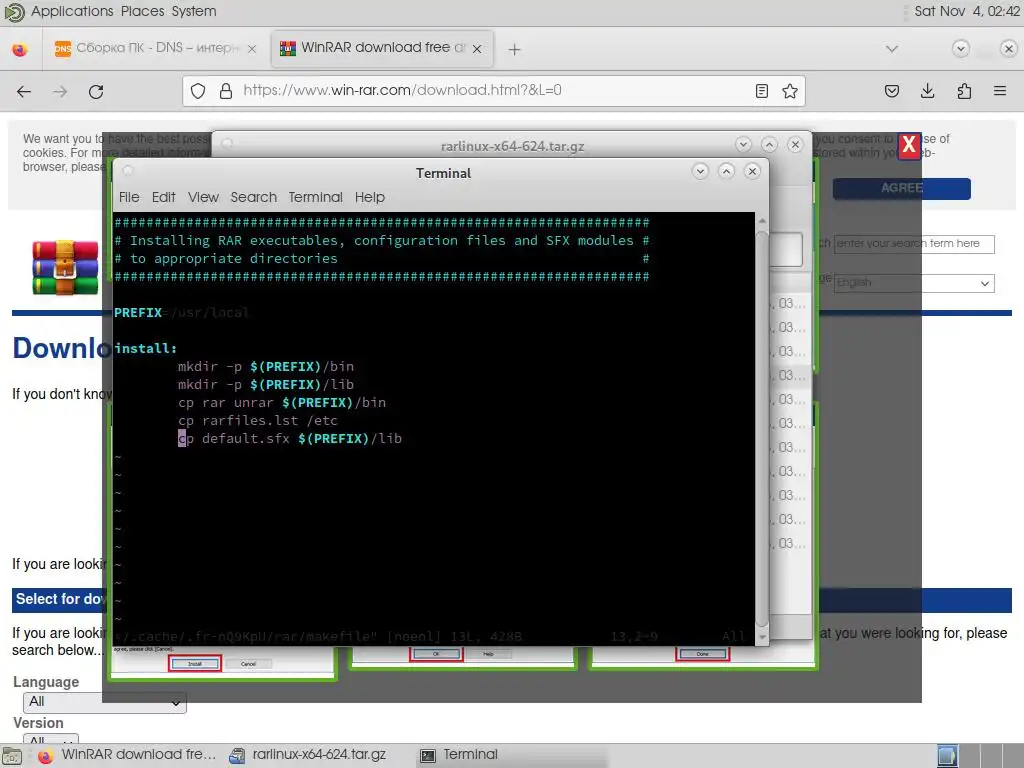The width and height of the screenshot is (1024, 768).
Task: Close the WinRAR download free tab
Action: pos(477,49)
